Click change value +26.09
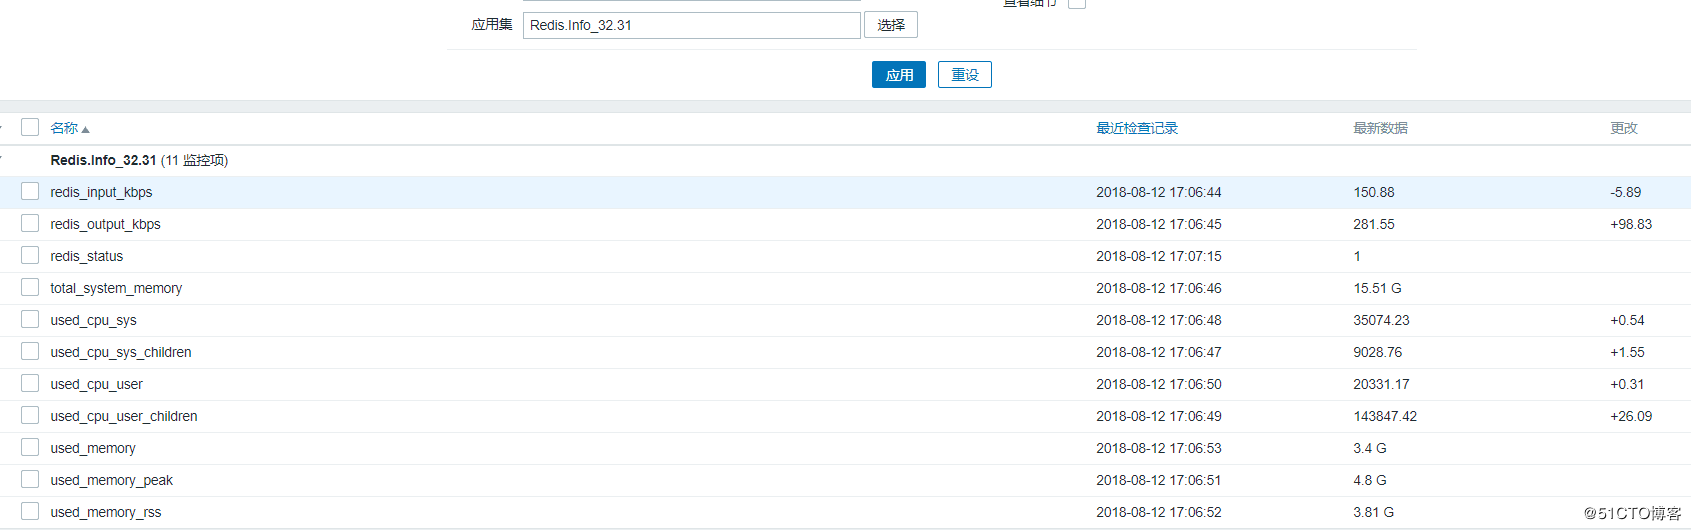The width and height of the screenshot is (1691, 530). click(1631, 416)
